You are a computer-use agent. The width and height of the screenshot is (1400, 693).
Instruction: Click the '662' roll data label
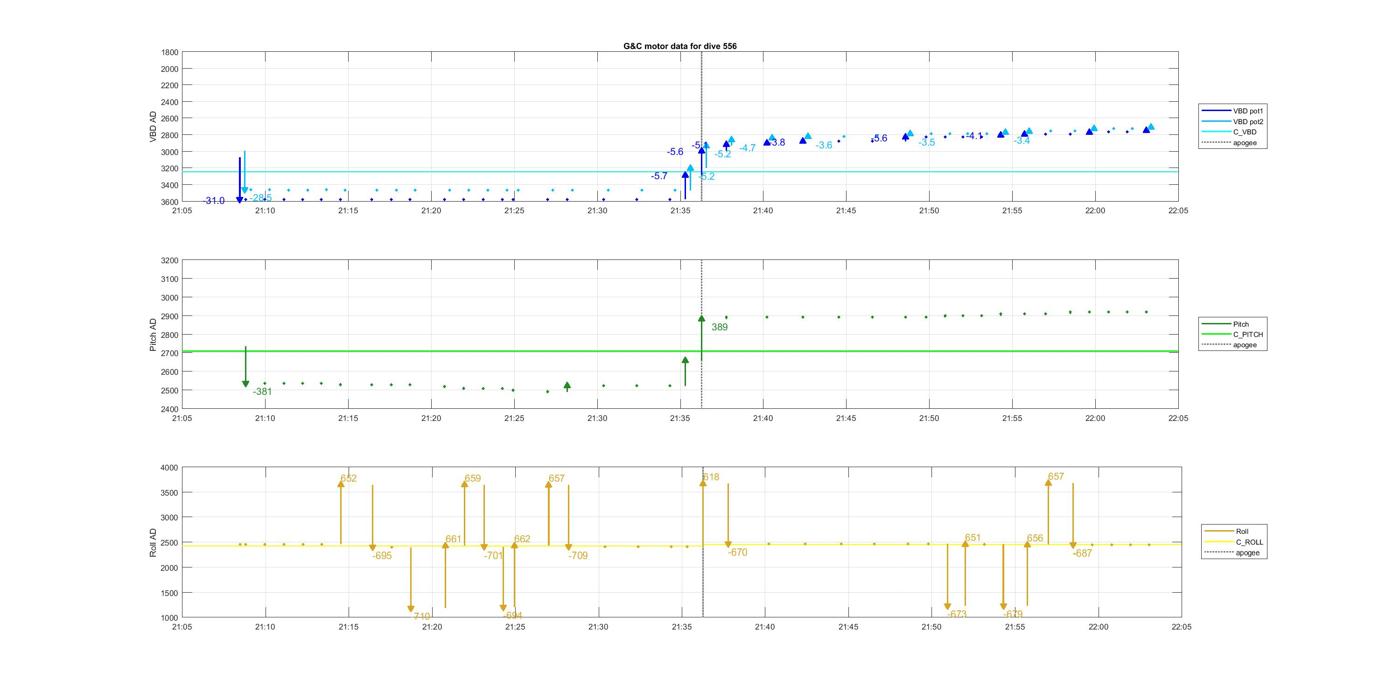click(x=522, y=539)
